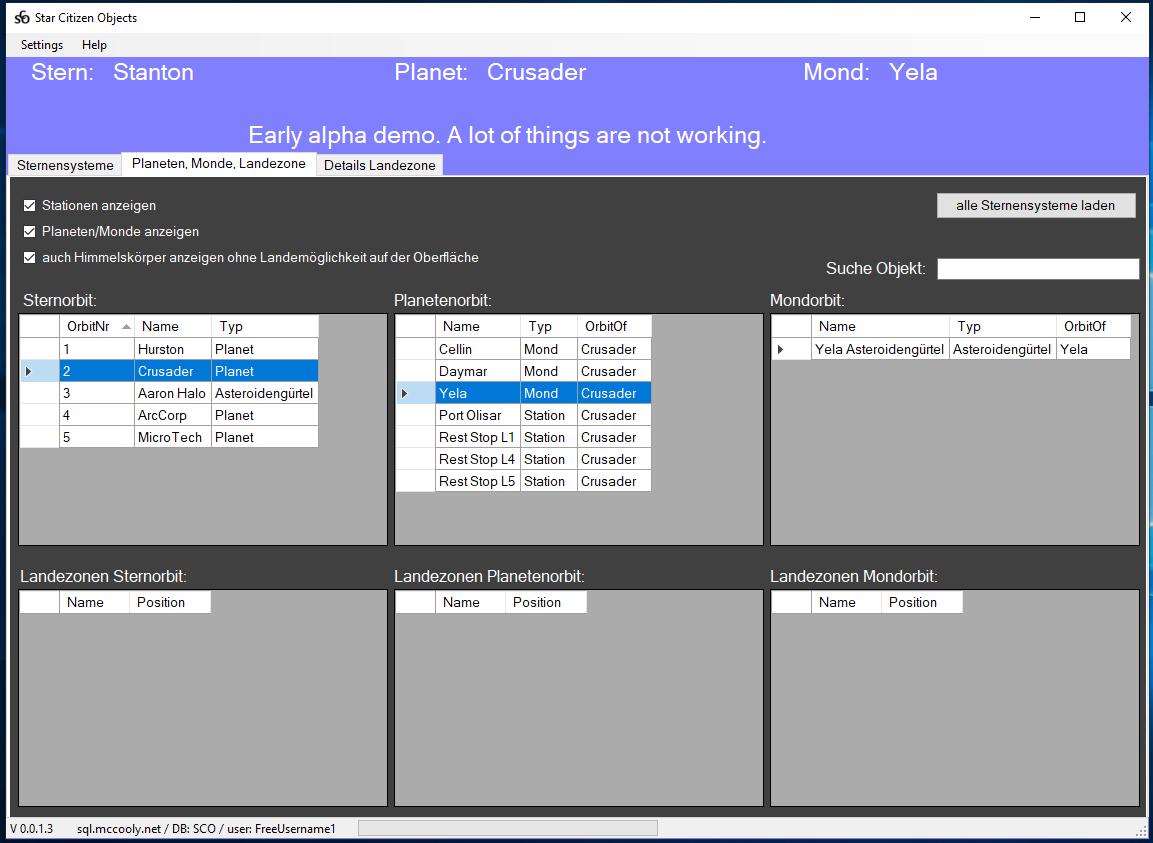Close the Star Citizen Objects window
Viewport: 1153px width, 843px height.
pyautogui.click(x=1126, y=18)
